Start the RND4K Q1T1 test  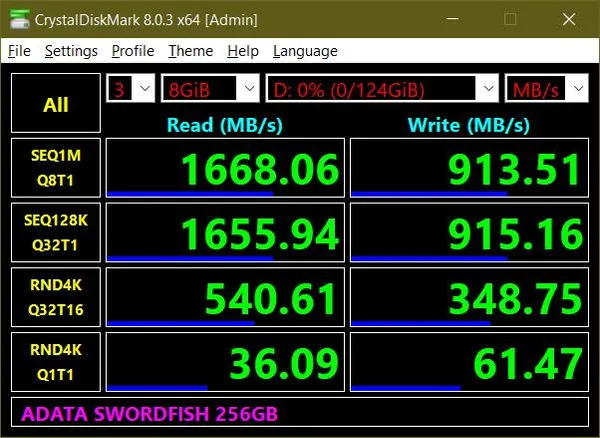click(56, 362)
